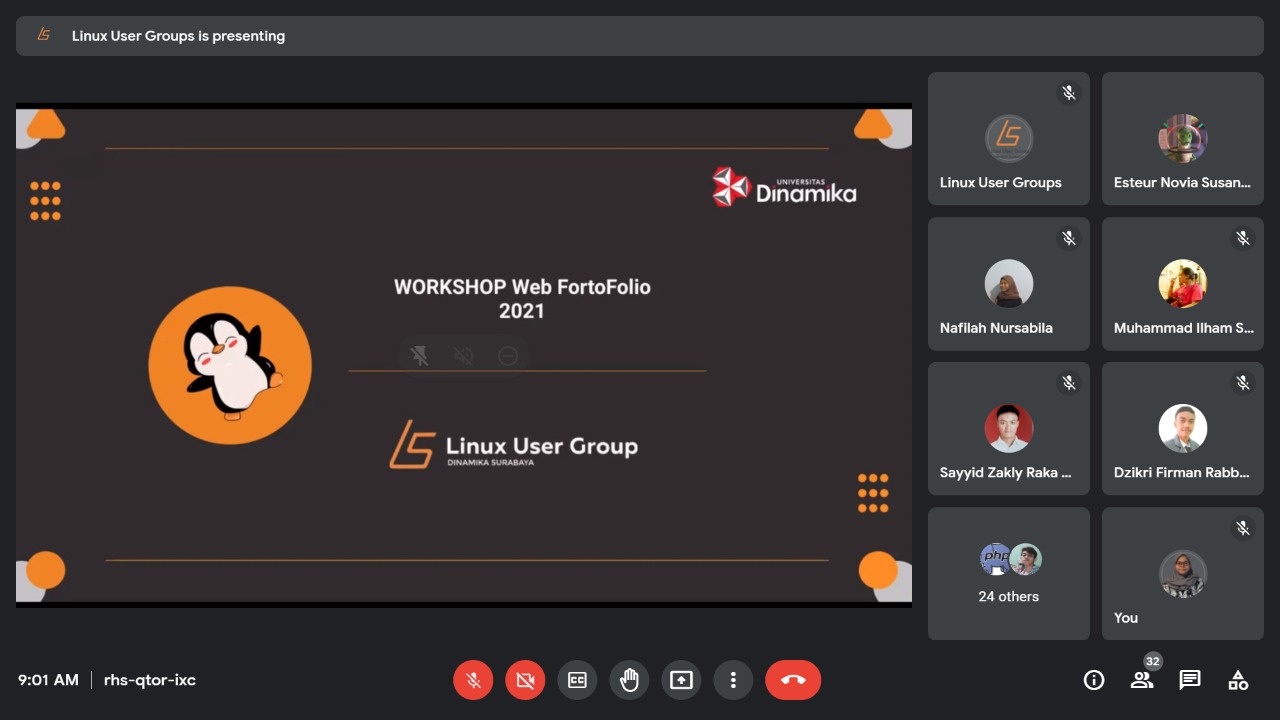Click the "Nafilah Nursabila" name label
The height and width of the screenshot is (720, 1280).
[996, 328]
